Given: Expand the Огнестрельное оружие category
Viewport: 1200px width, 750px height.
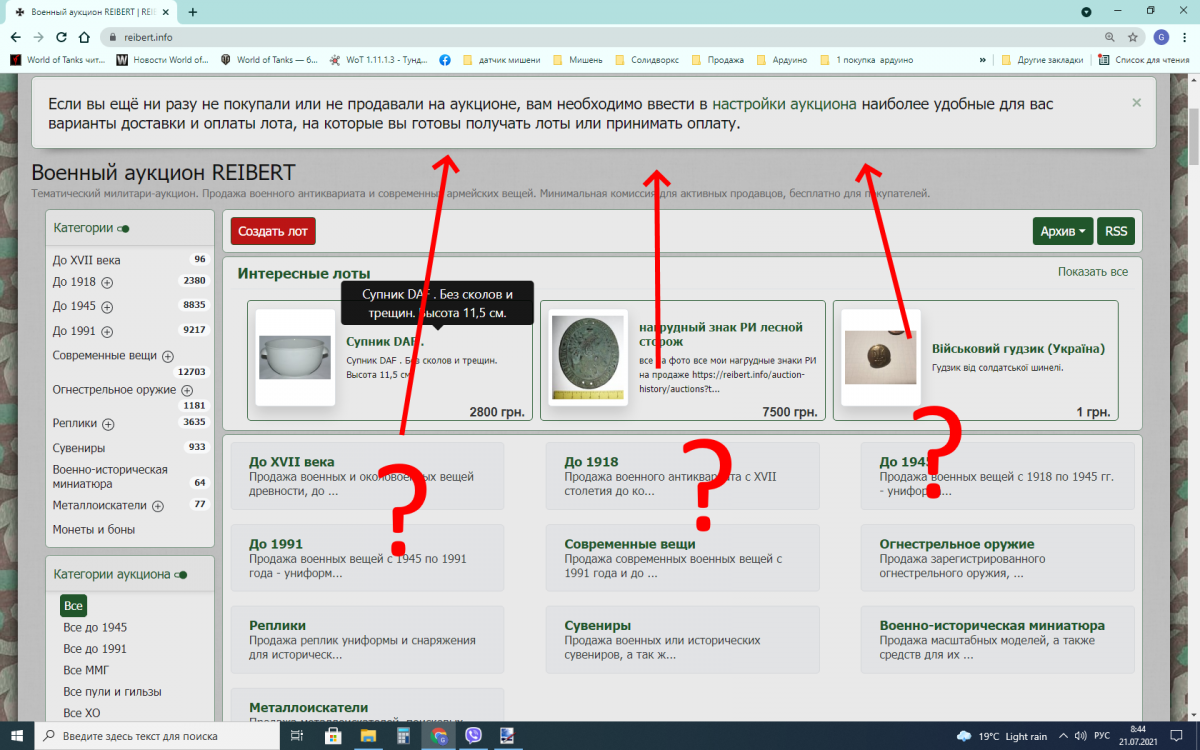Looking at the screenshot, I should pos(187,391).
